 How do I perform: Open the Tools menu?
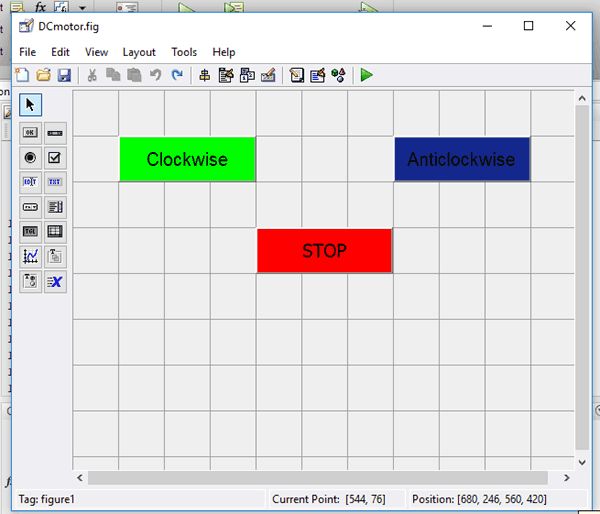[184, 52]
